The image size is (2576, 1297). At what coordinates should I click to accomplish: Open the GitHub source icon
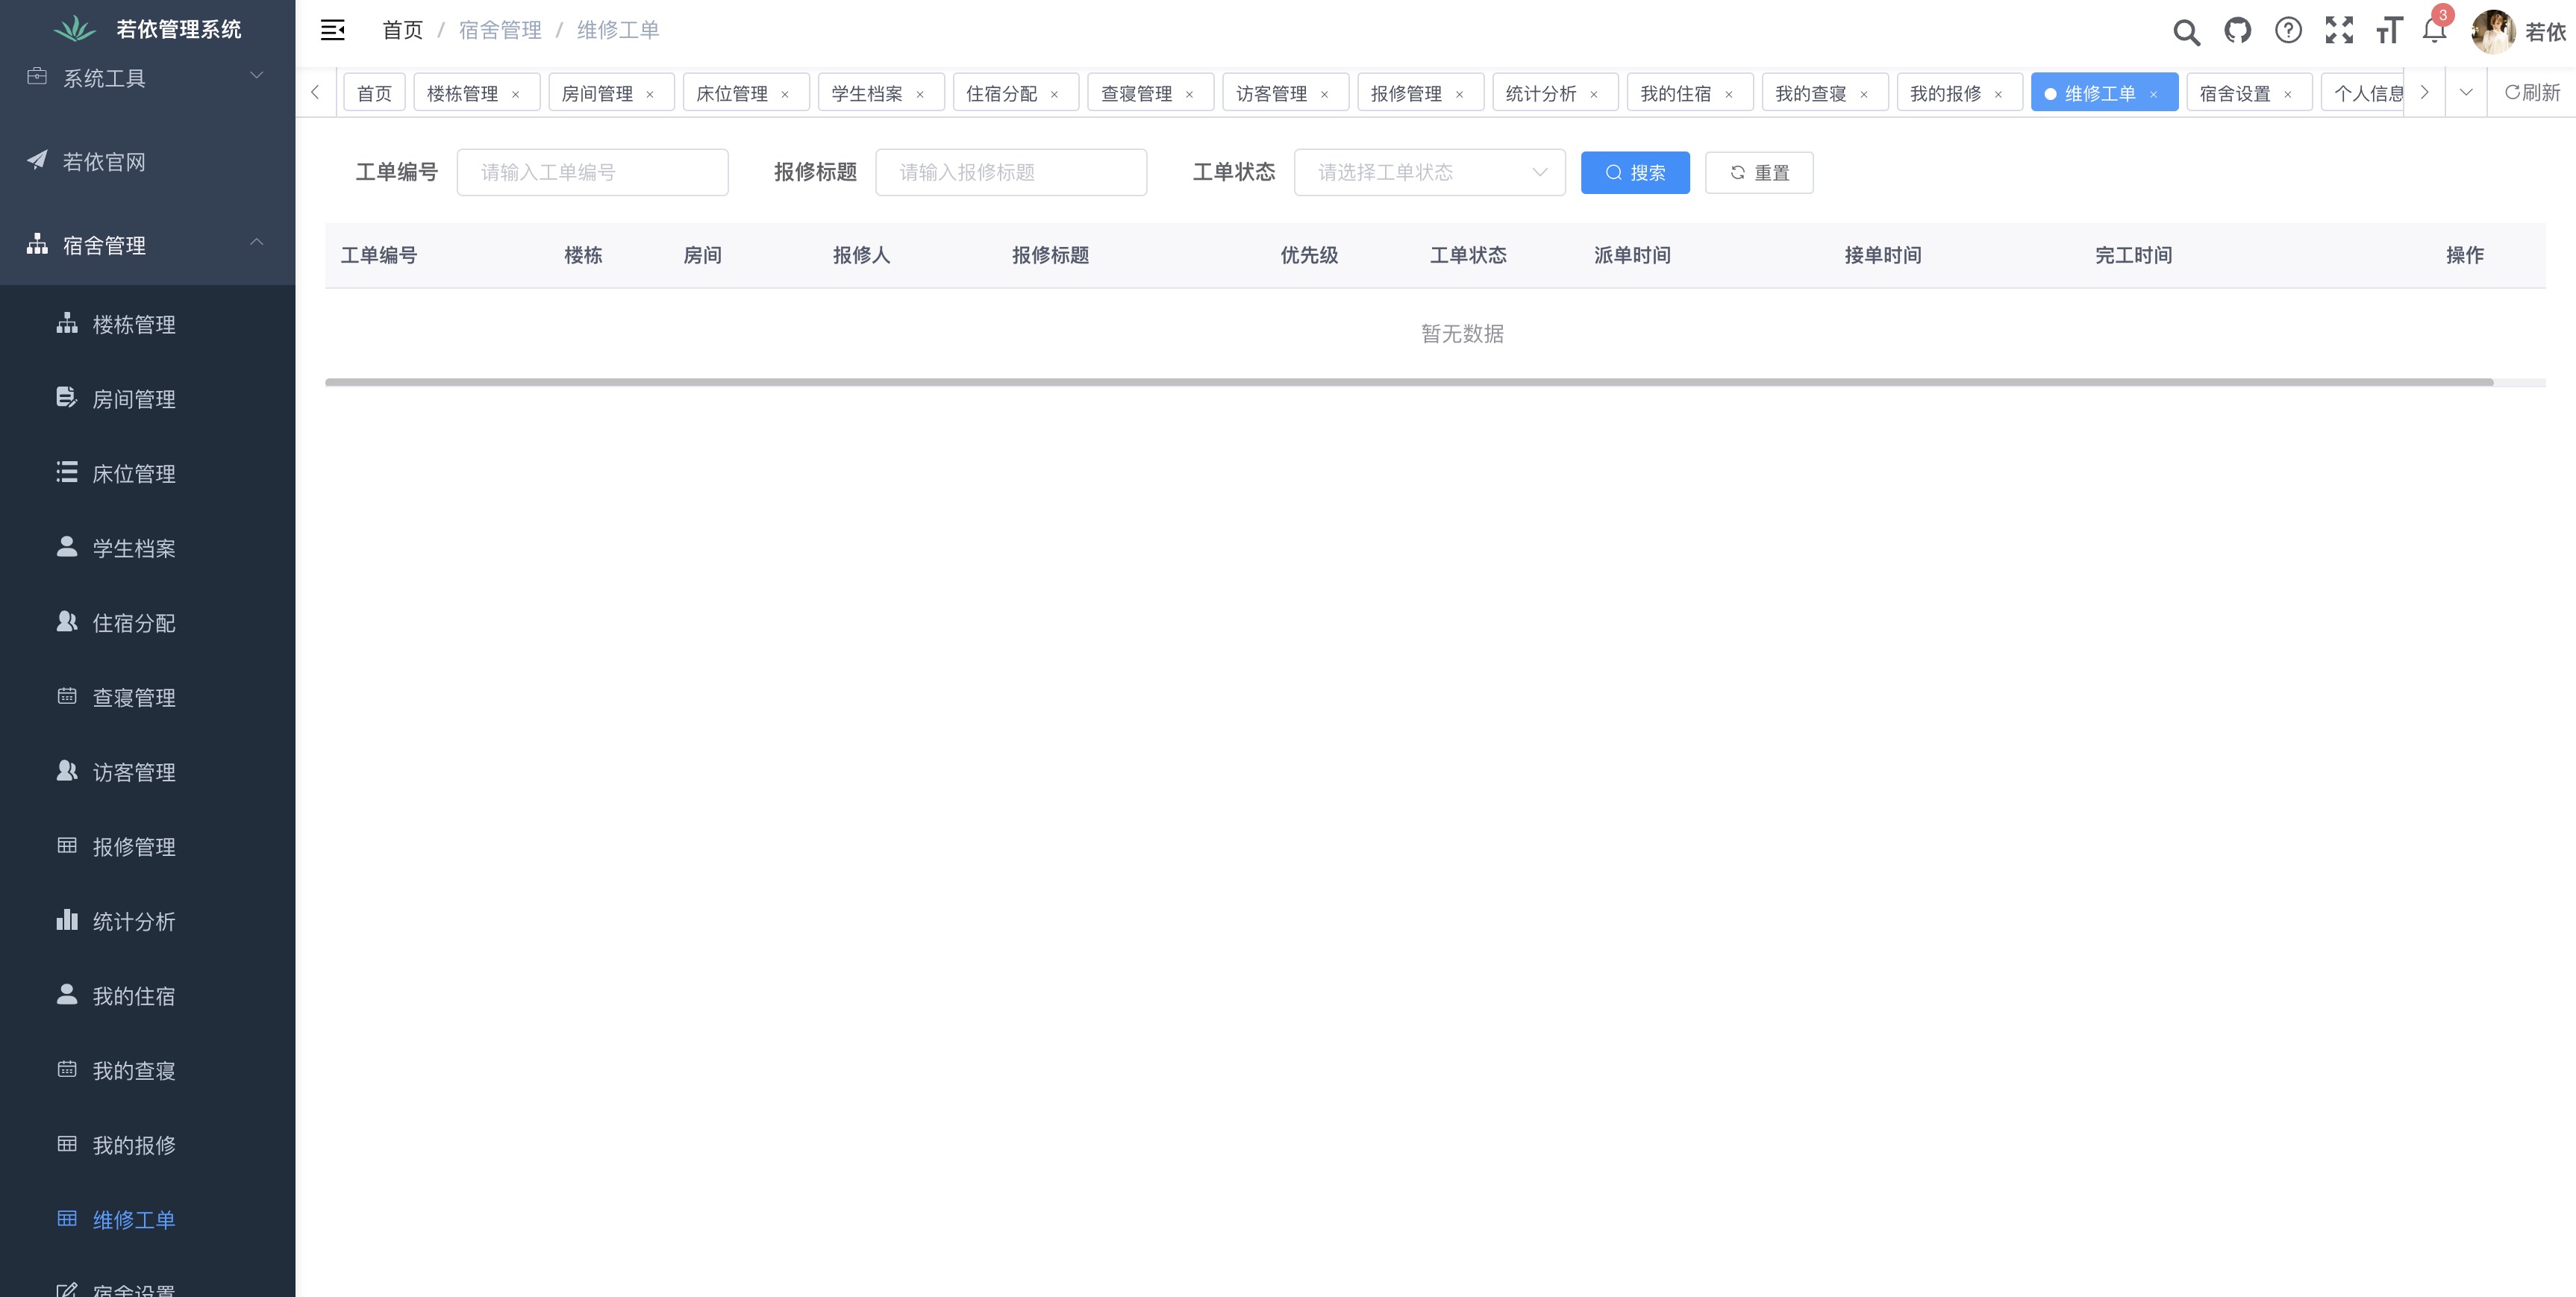point(2237,30)
